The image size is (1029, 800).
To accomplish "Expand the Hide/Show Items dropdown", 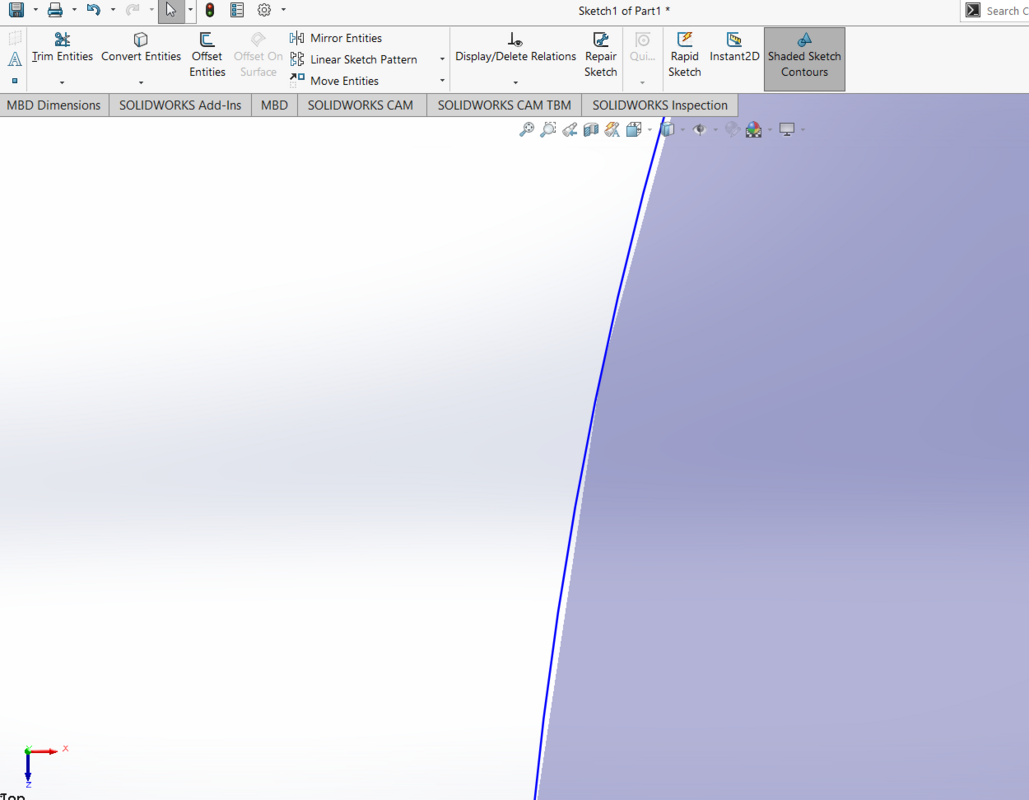I will click(700, 129).
